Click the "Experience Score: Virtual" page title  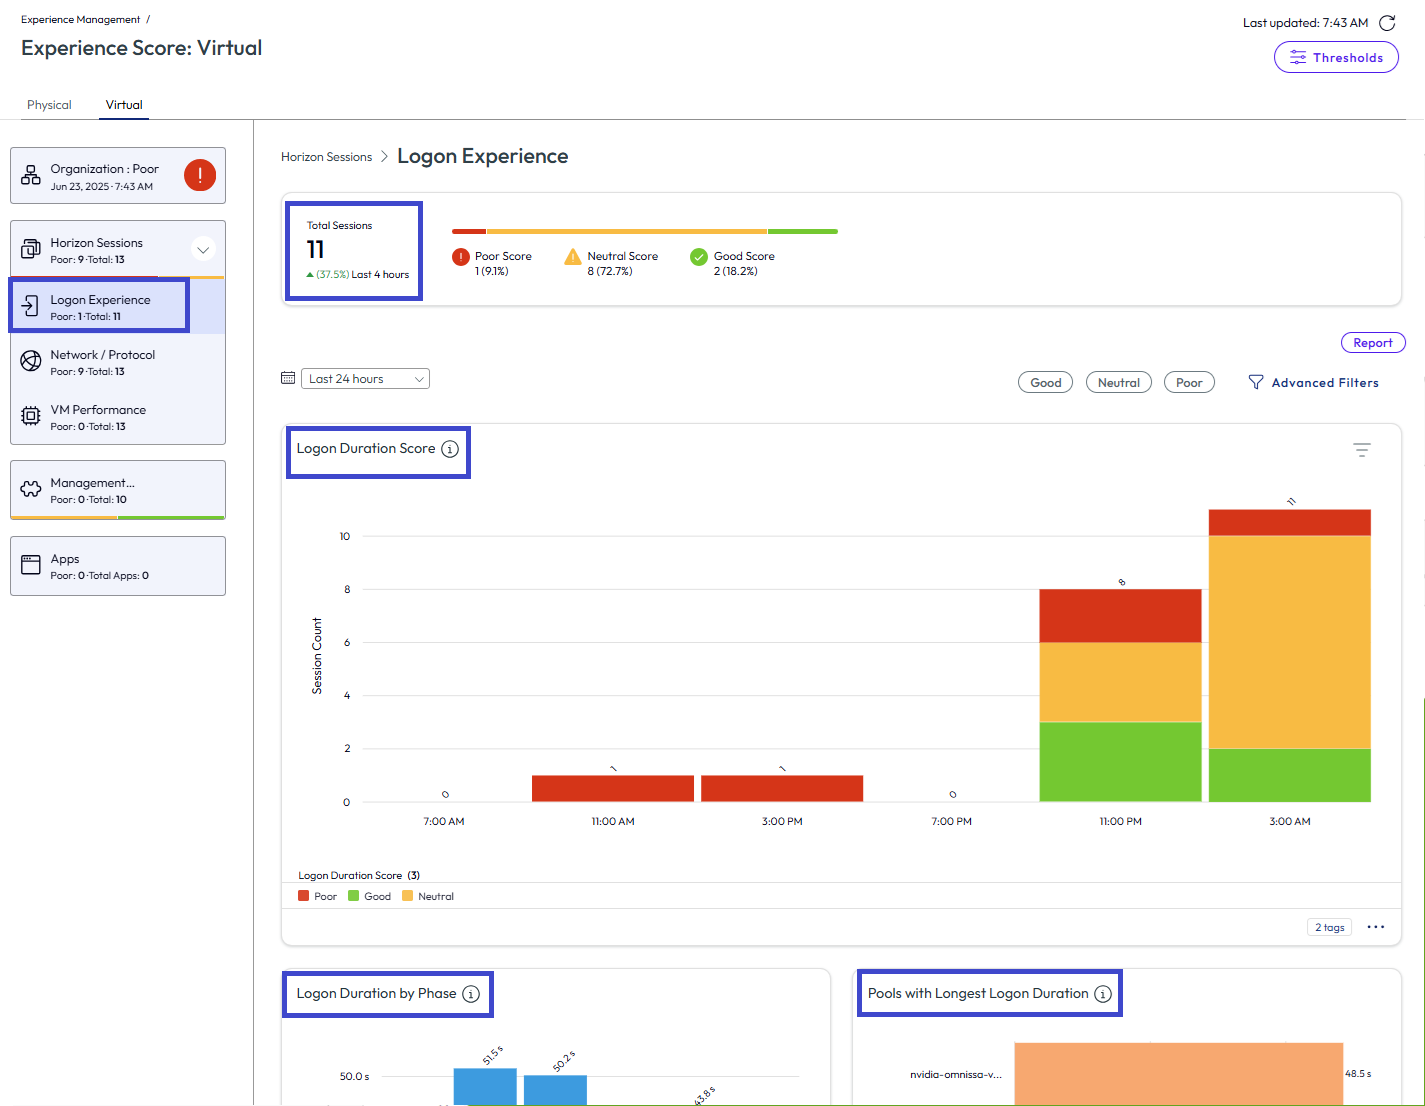[142, 48]
